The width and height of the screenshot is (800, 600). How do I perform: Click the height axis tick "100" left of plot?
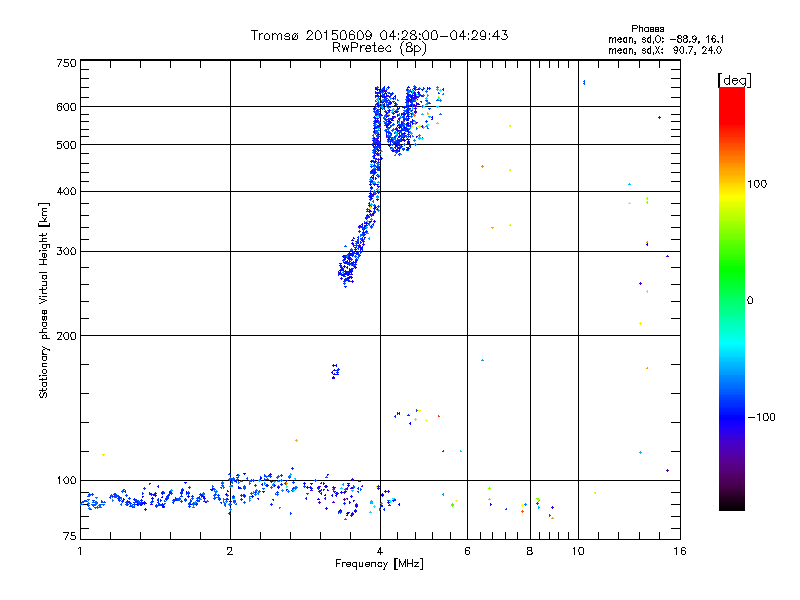click(66, 481)
